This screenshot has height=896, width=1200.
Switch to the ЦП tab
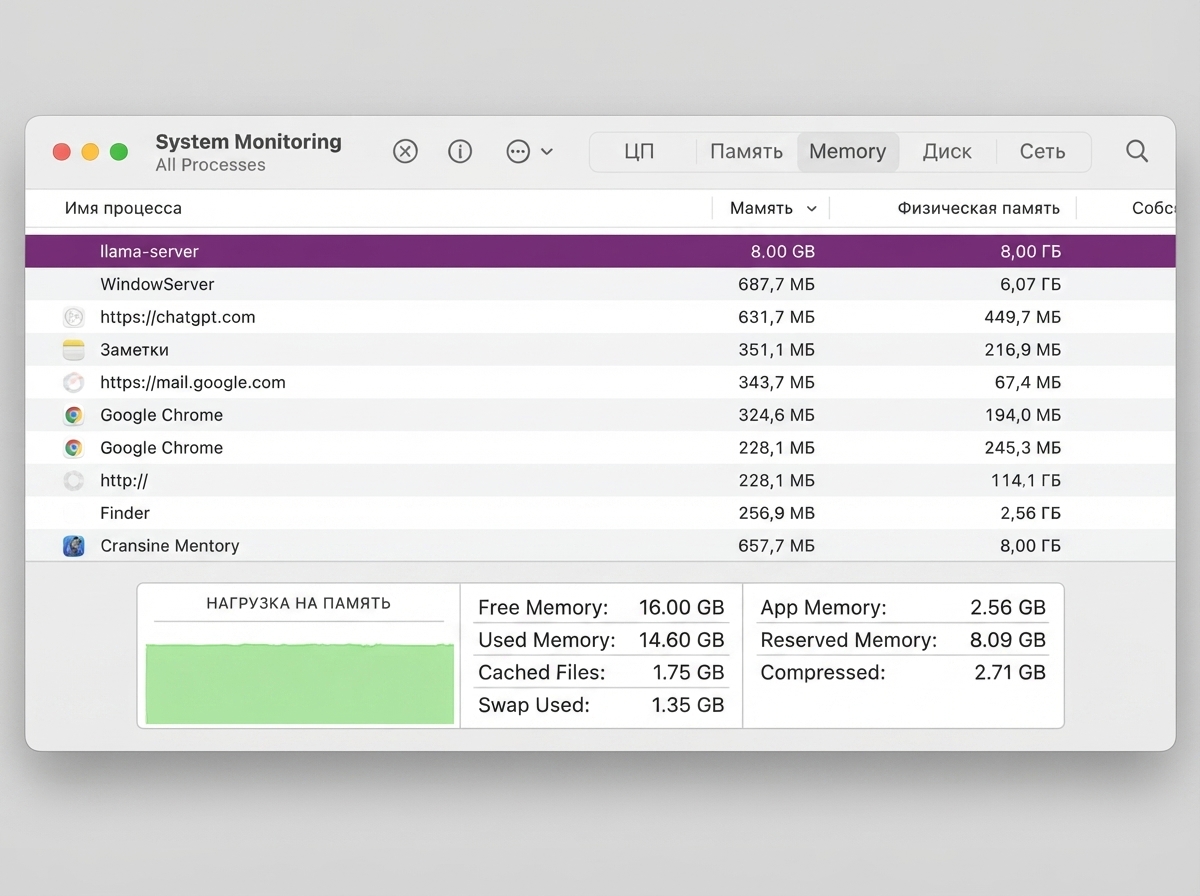click(x=639, y=152)
